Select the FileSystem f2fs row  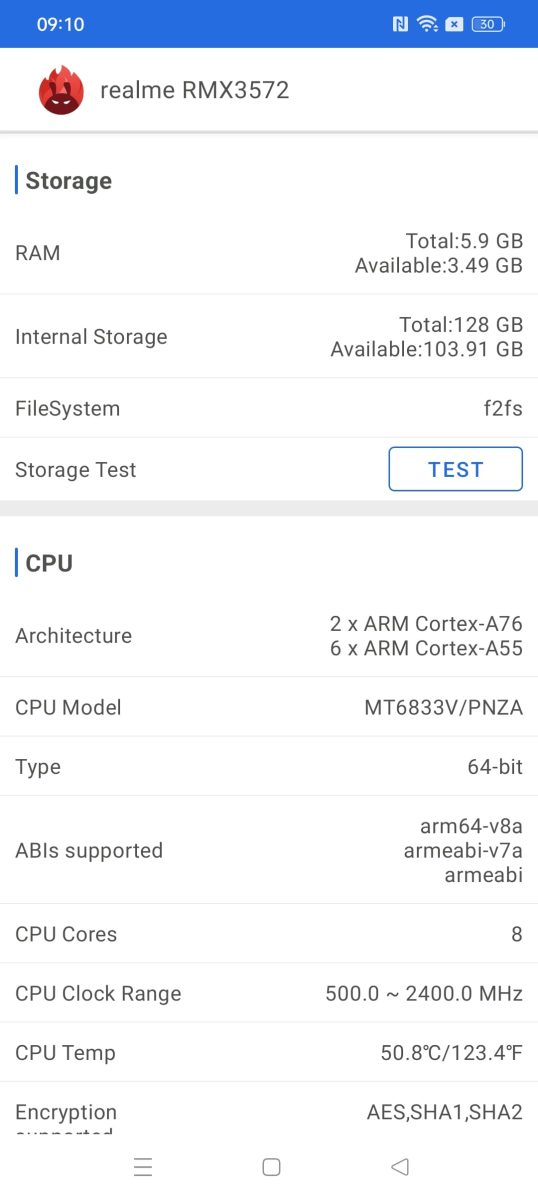click(x=269, y=408)
